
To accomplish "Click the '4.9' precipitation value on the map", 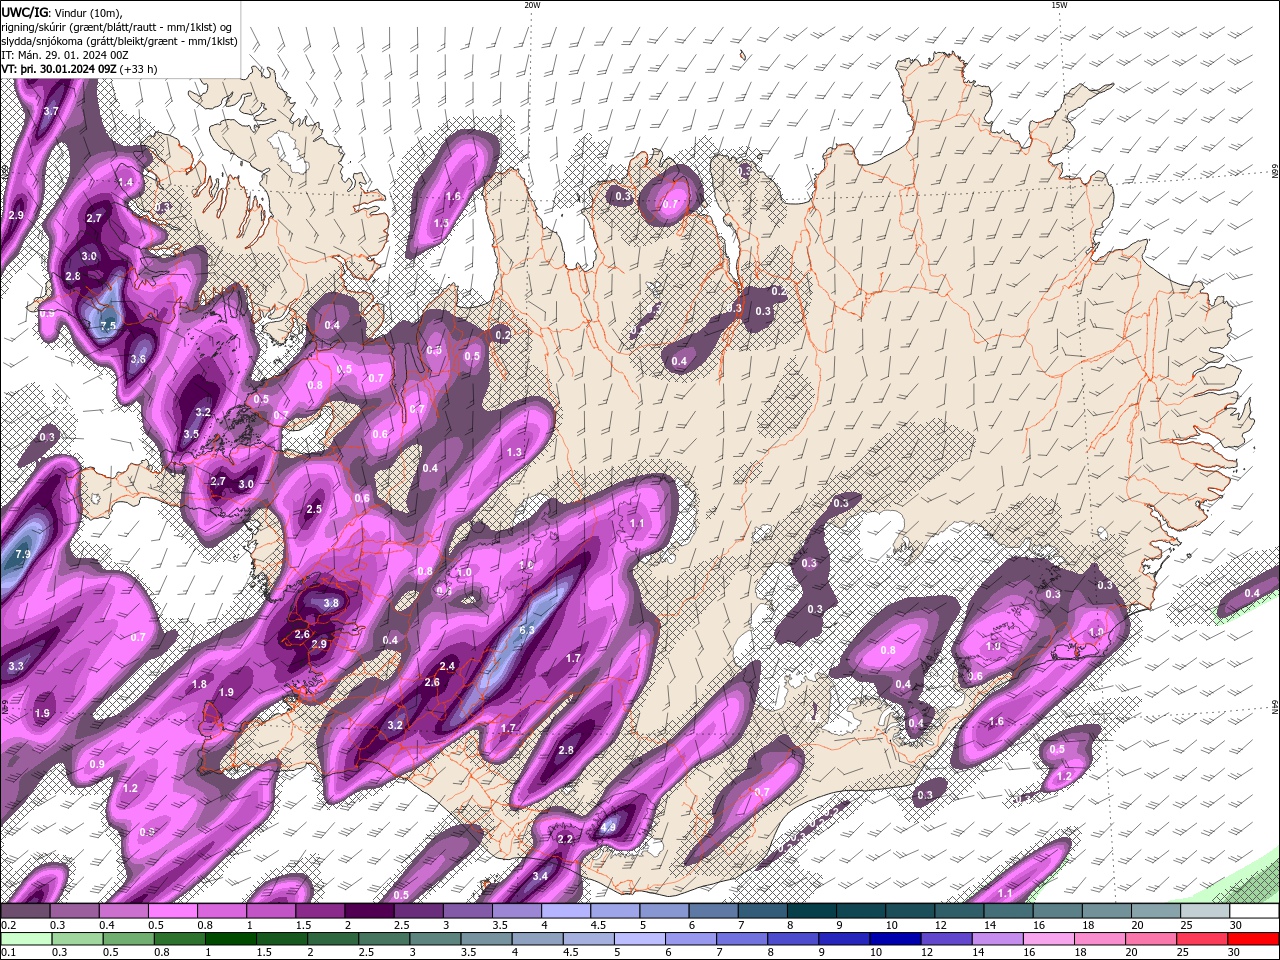I will click(608, 828).
